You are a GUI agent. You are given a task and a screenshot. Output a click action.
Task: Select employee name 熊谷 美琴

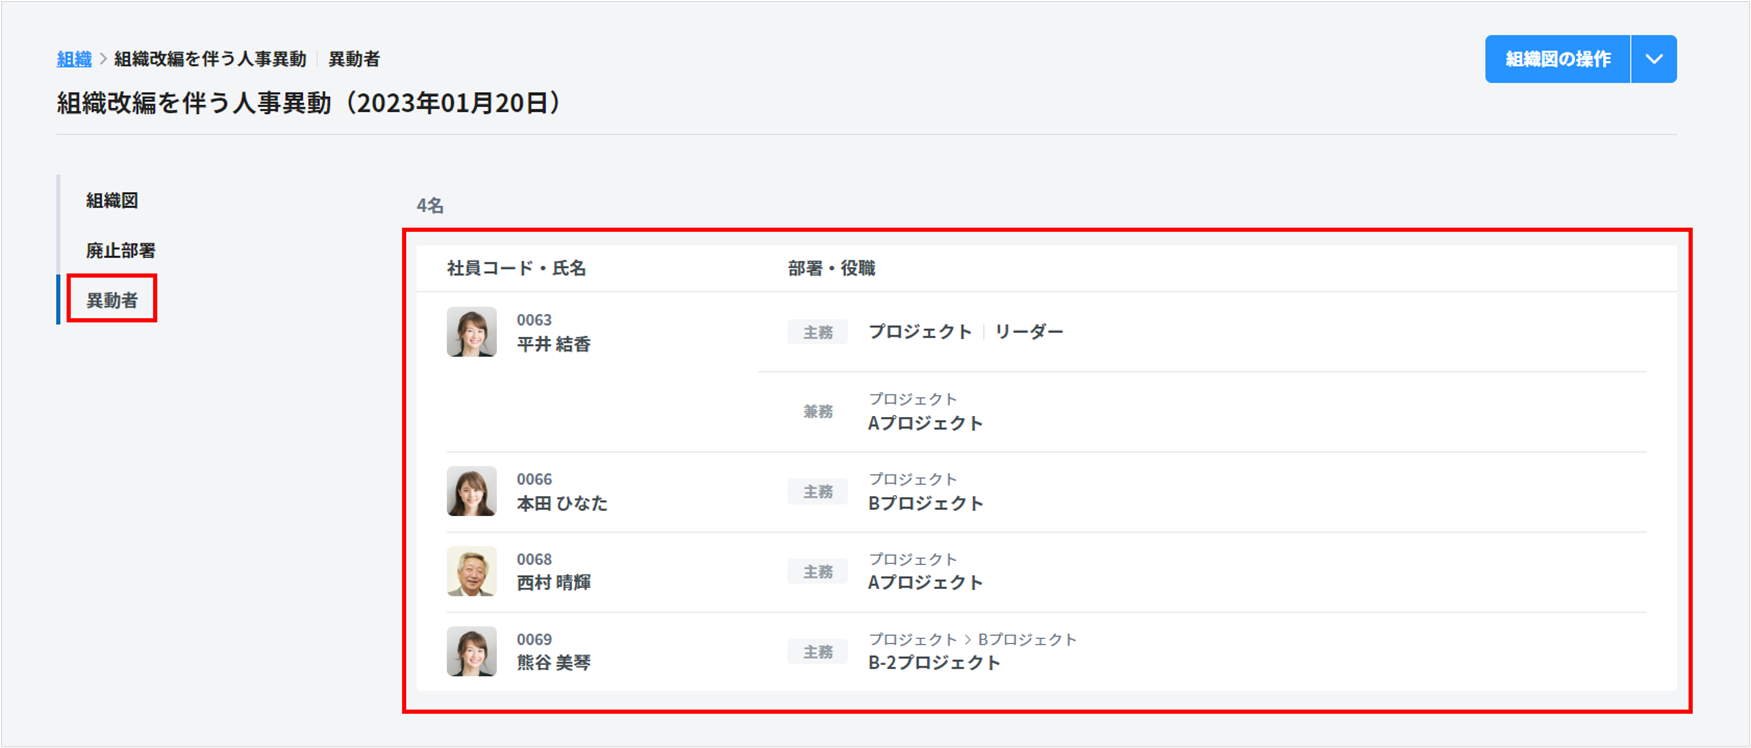pos(553,662)
